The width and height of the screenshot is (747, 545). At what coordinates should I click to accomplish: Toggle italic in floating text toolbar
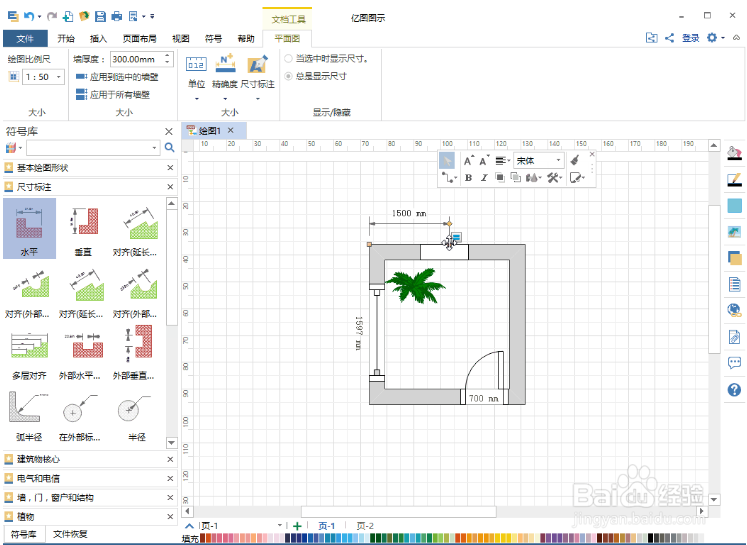click(x=484, y=178)
